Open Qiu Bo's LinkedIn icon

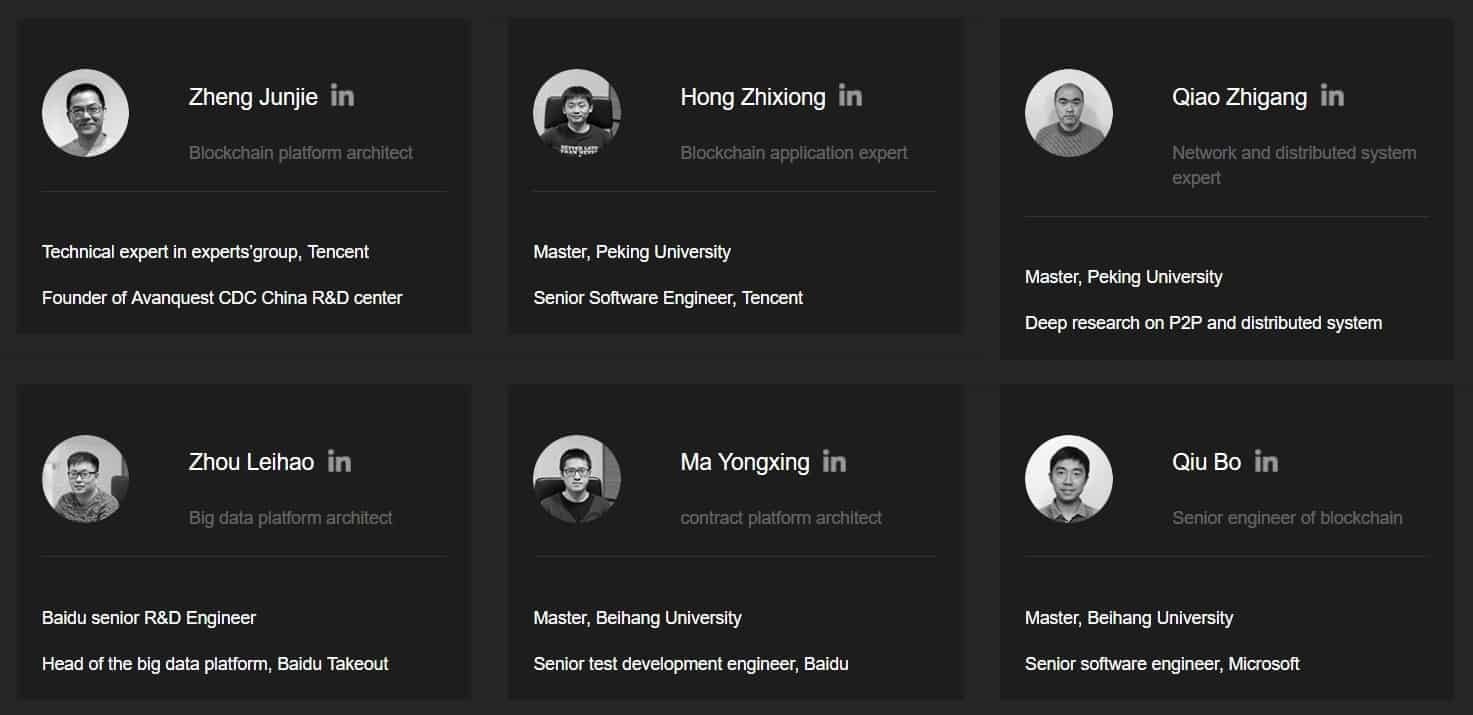pos(1266,462)
